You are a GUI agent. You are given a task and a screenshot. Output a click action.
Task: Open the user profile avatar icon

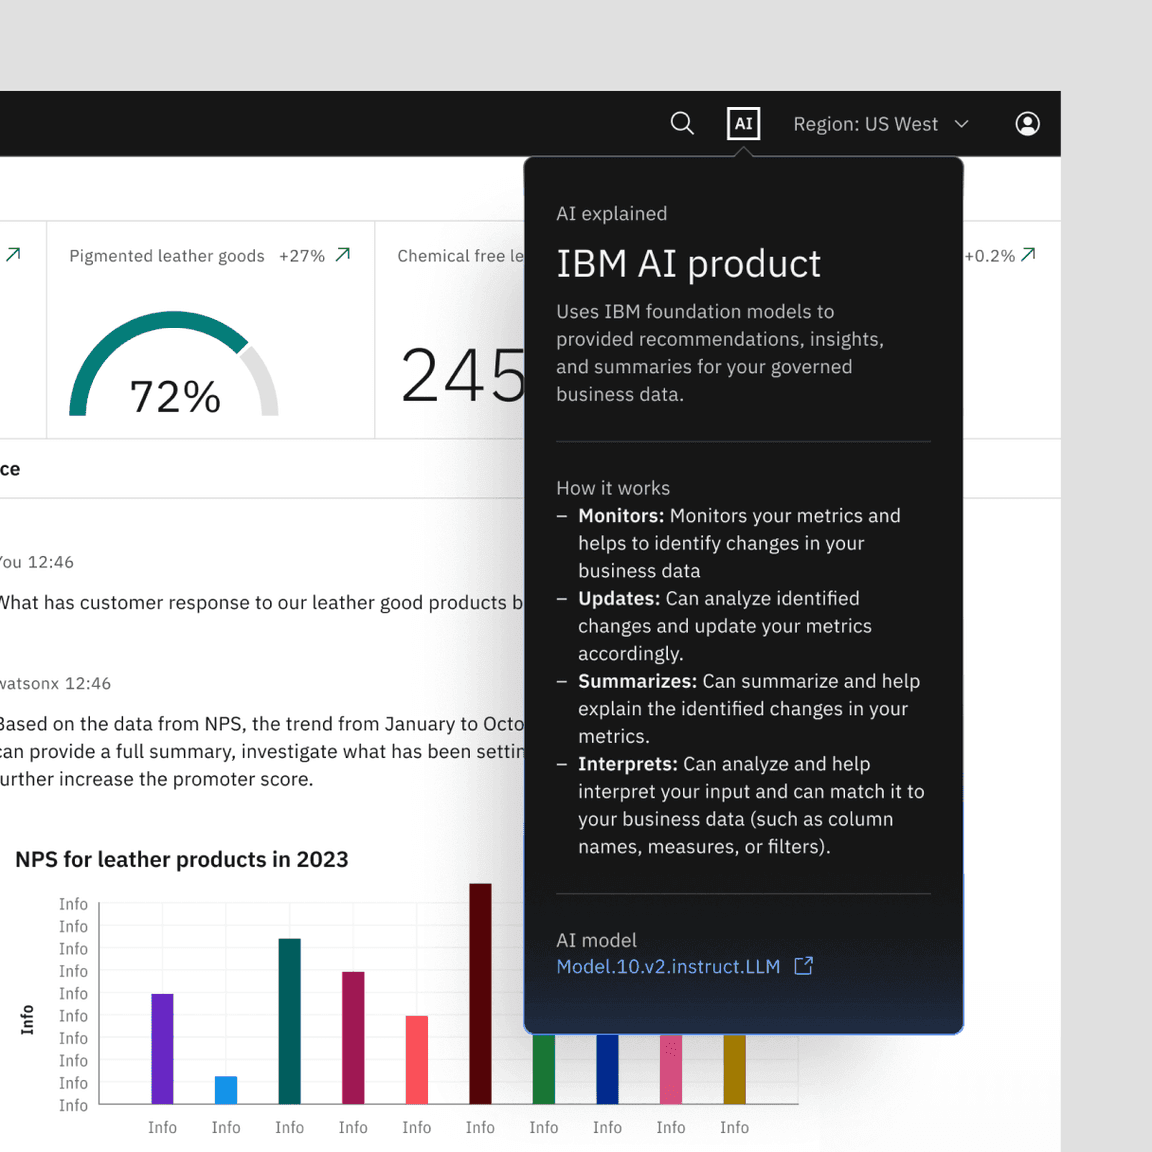pos(1027,123)
